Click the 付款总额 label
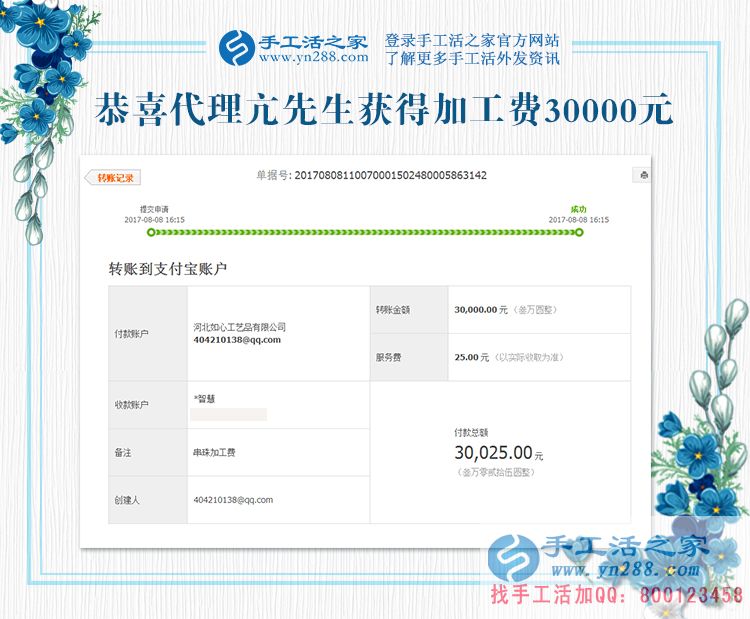The width and height of the screenshot is (750, 619). point(471,432)
